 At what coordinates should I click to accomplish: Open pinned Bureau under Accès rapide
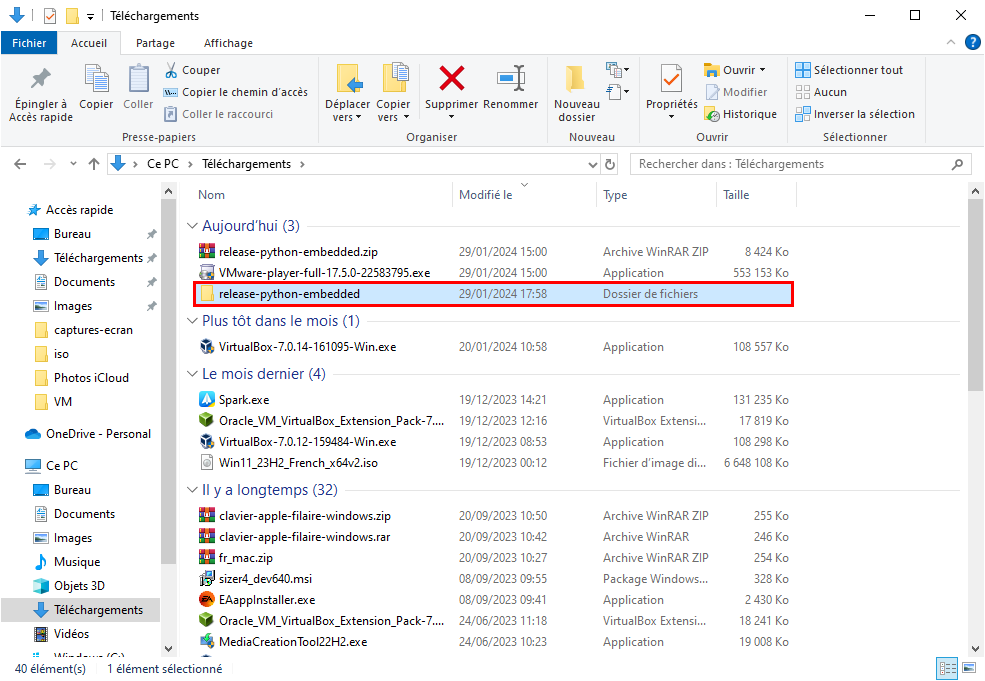tap(72, 234)
